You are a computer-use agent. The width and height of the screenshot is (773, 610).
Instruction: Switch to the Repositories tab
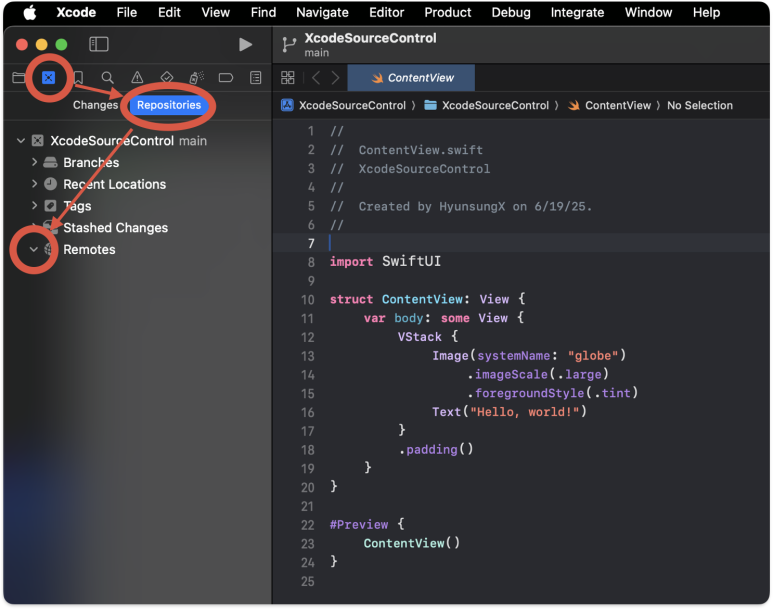pyautogui.click(x=169, y=105)
